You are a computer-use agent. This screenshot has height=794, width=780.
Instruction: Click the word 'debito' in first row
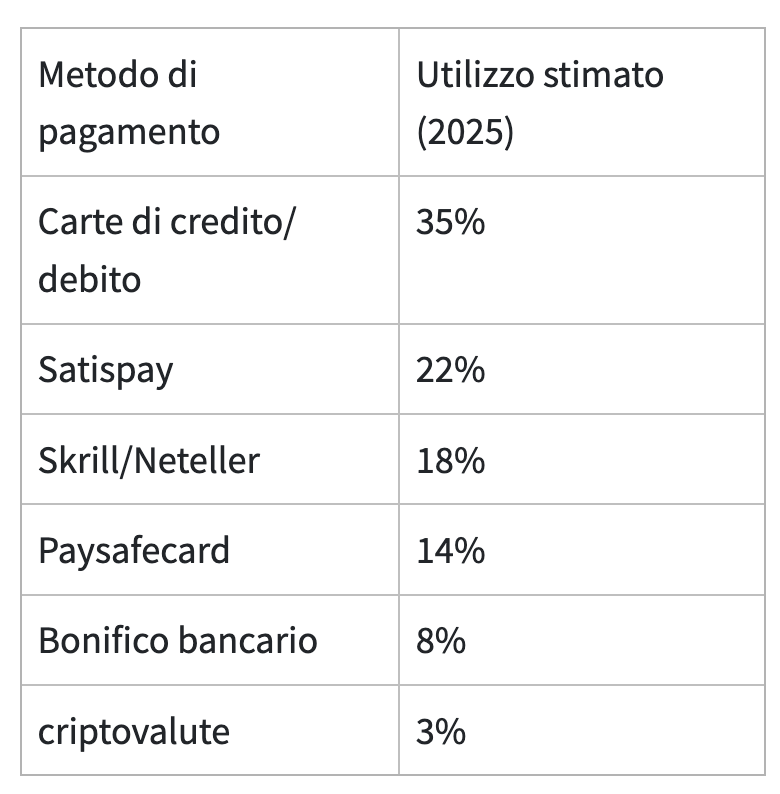89,279
